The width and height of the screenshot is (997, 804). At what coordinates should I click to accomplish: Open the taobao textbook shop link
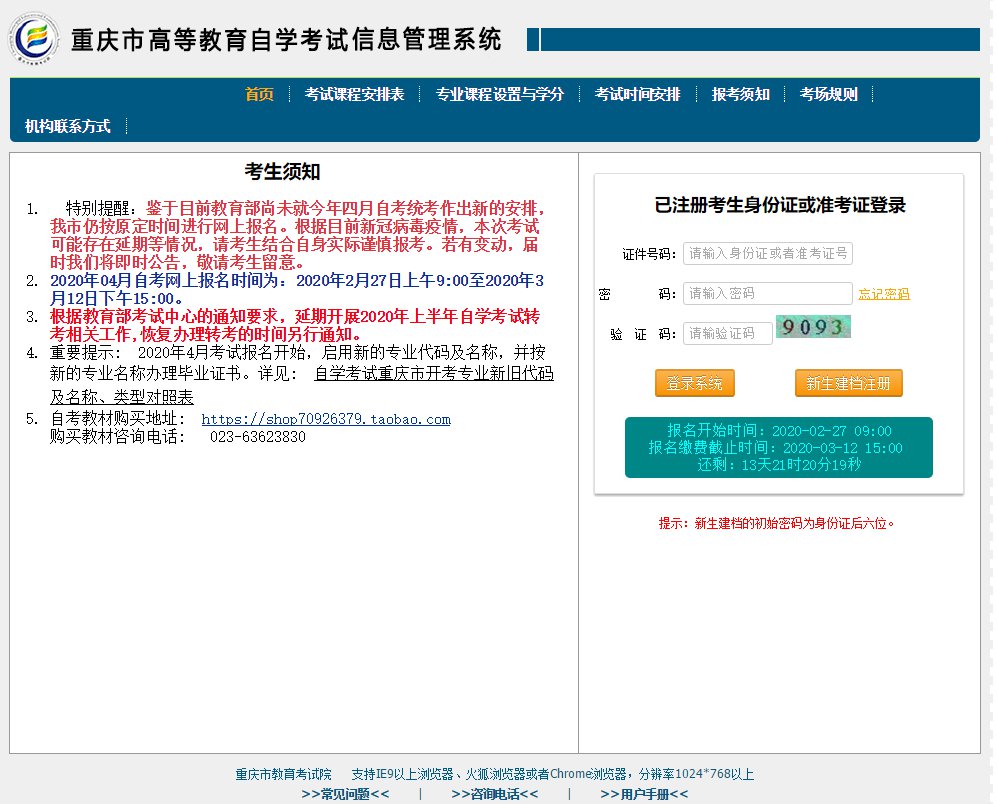click(x=326, y=419)
